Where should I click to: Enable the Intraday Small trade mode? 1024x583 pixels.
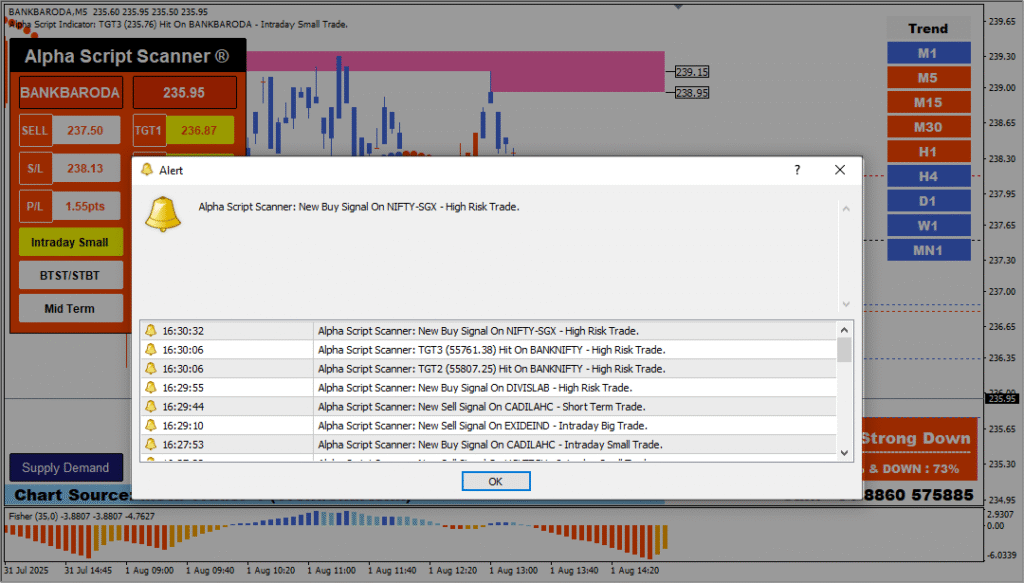70,241
